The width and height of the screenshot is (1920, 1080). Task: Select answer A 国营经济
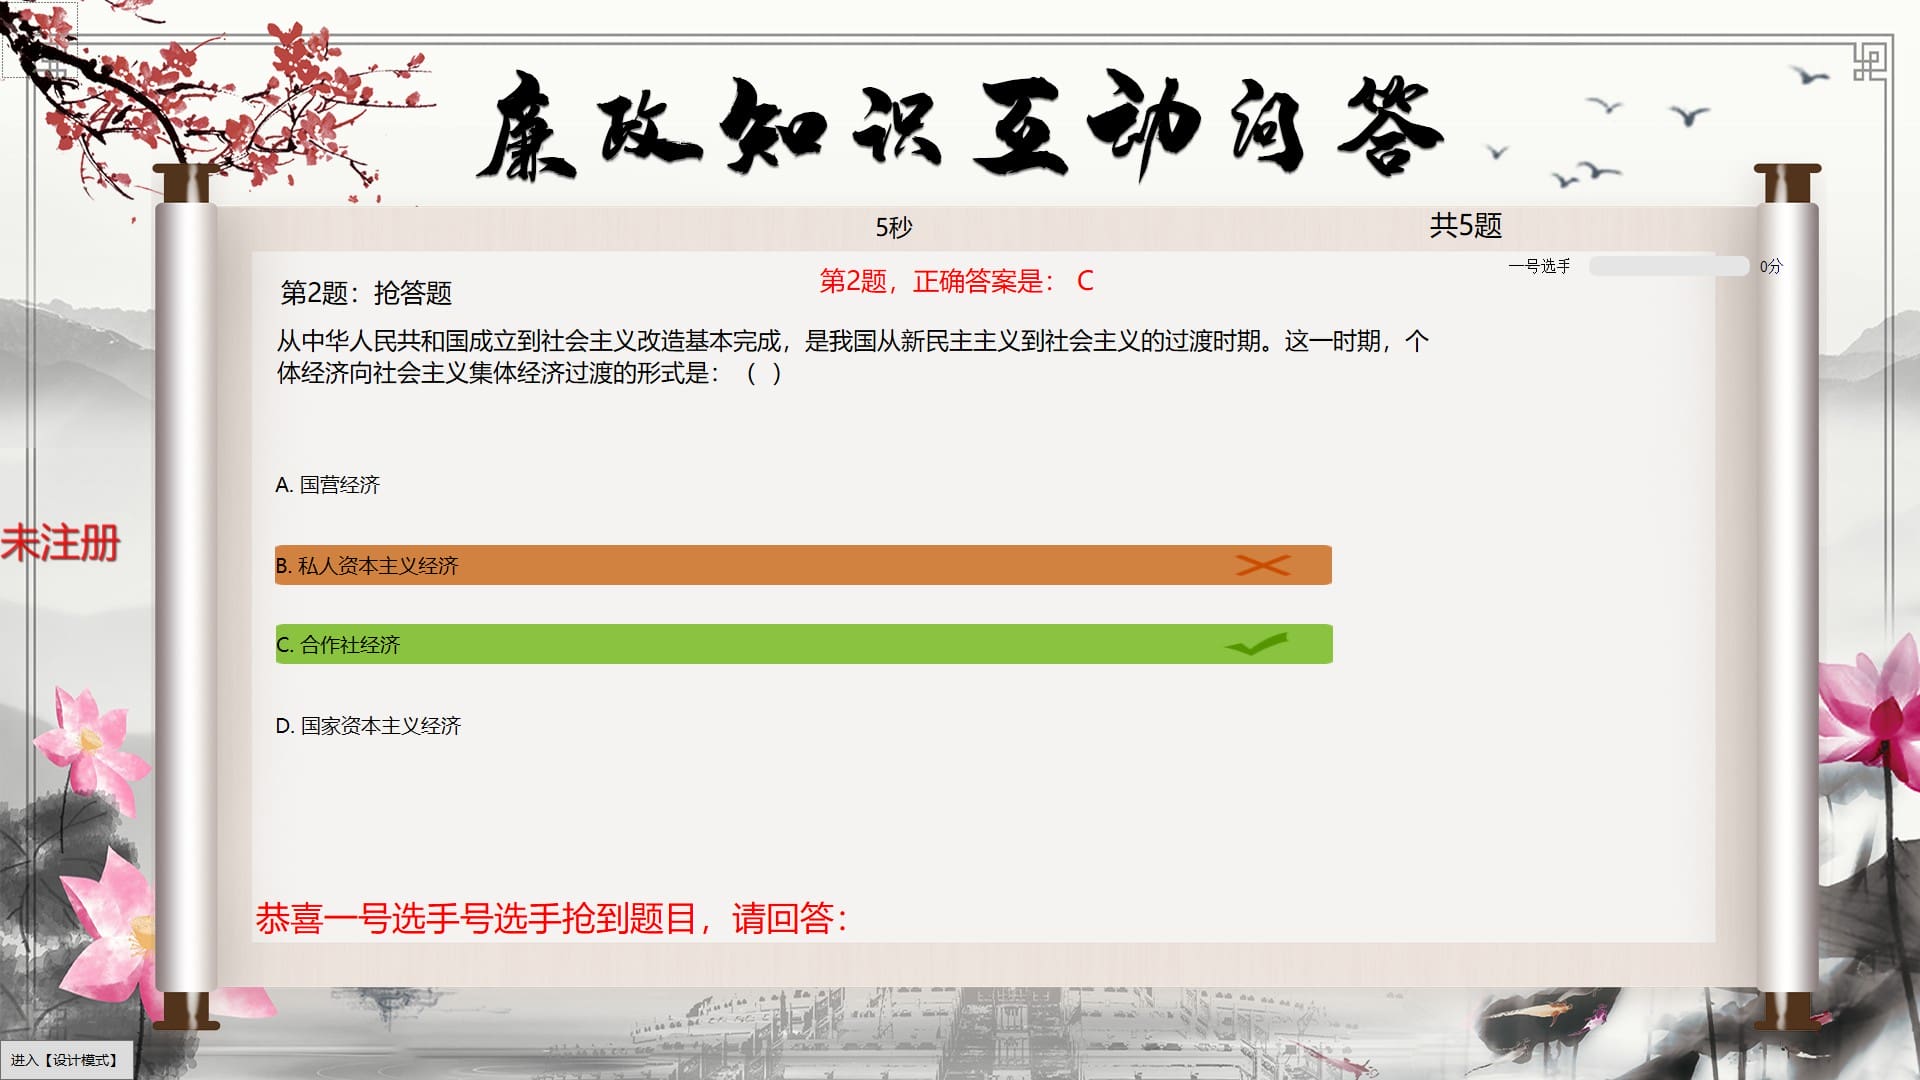(328, 485)
